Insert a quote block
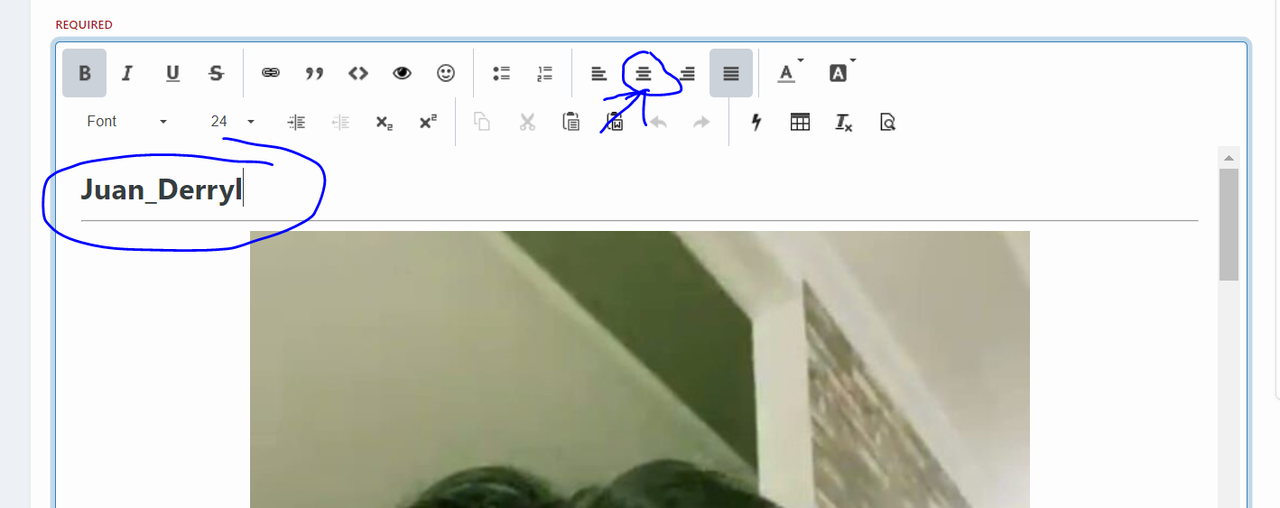1280x508 pixels. coord(314,73)
